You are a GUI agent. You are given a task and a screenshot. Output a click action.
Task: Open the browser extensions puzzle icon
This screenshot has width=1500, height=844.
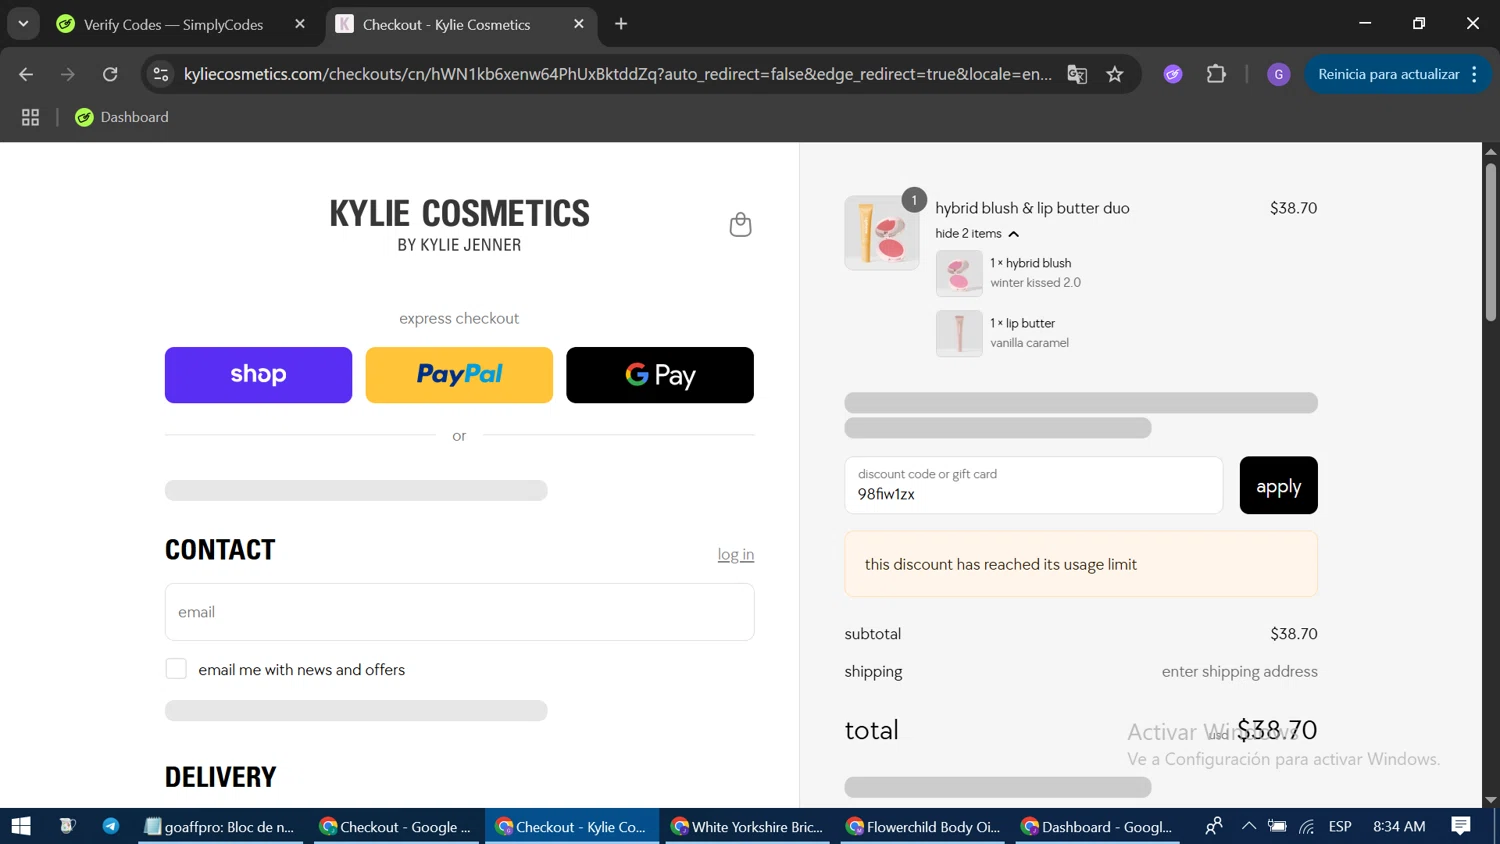coord(1216,74)
